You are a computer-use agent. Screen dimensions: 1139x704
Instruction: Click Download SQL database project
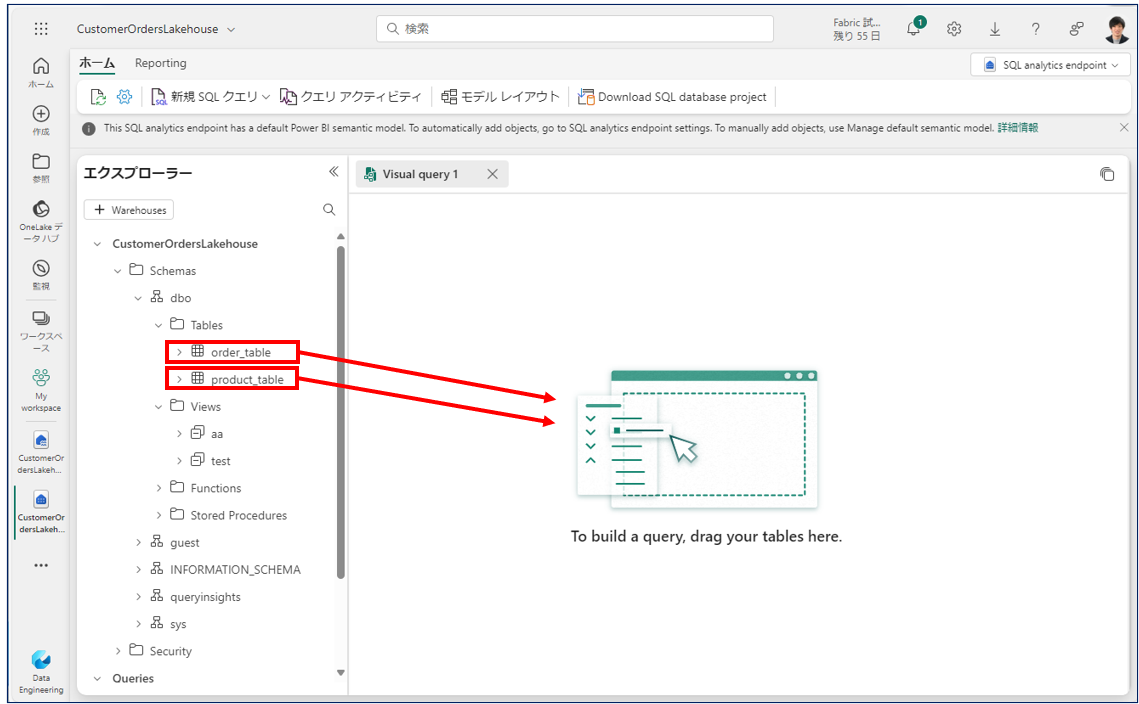pyautogui.click(x=672, y=97)
